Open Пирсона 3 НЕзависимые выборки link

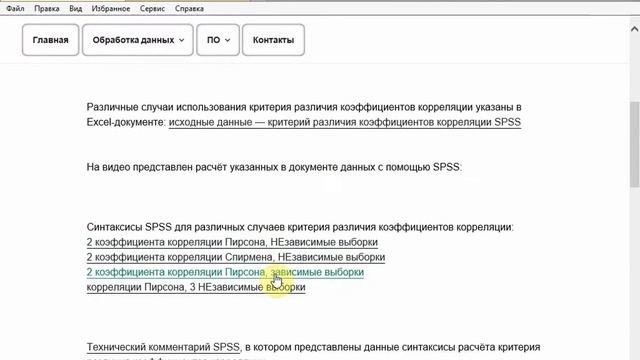point(196,287)
